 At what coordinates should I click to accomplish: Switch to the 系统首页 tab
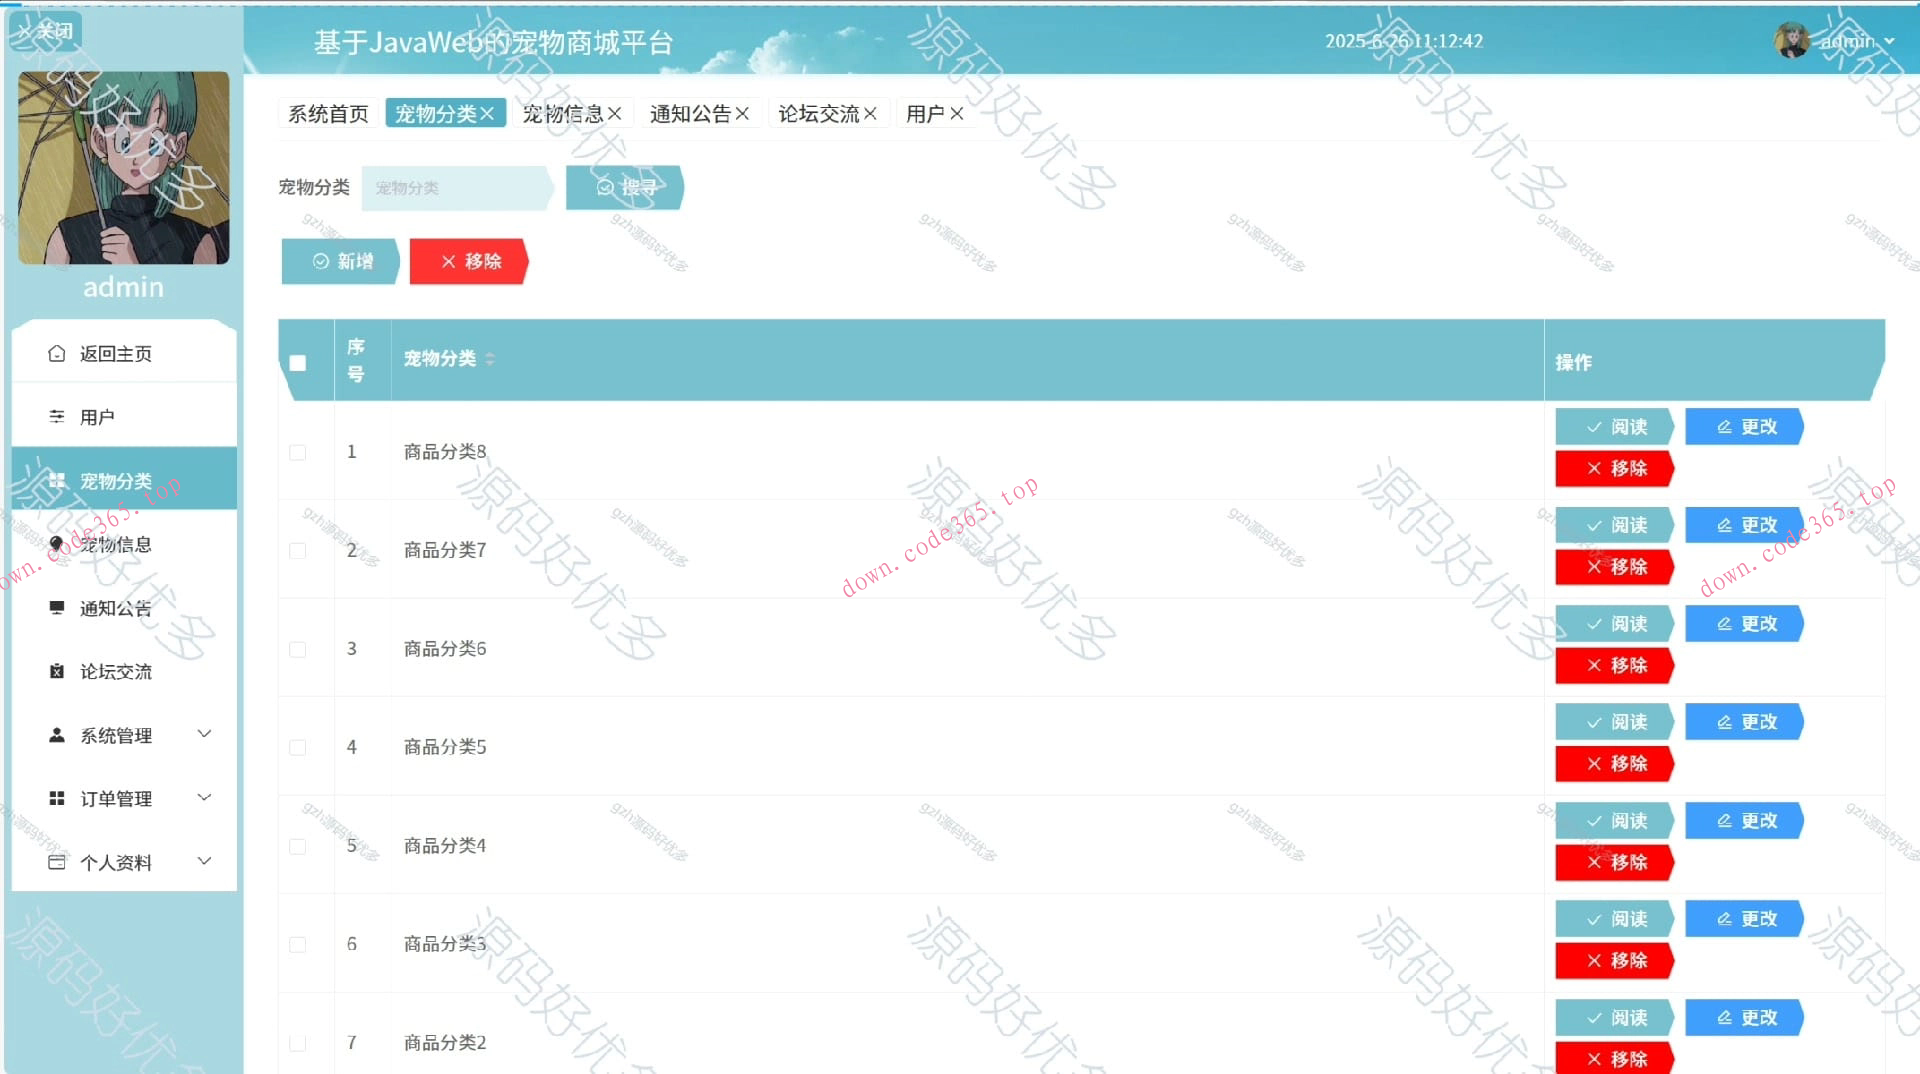pos(327,113)
